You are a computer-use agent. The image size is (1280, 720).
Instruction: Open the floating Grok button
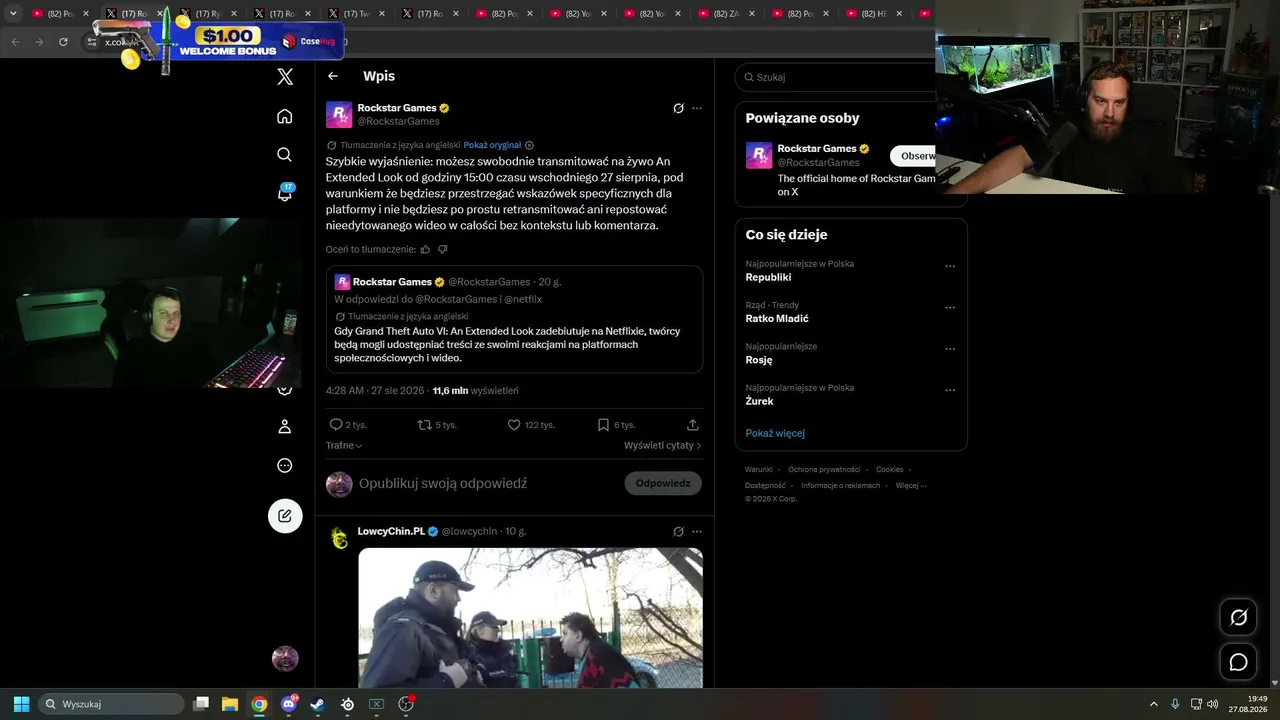[1238, 617]
